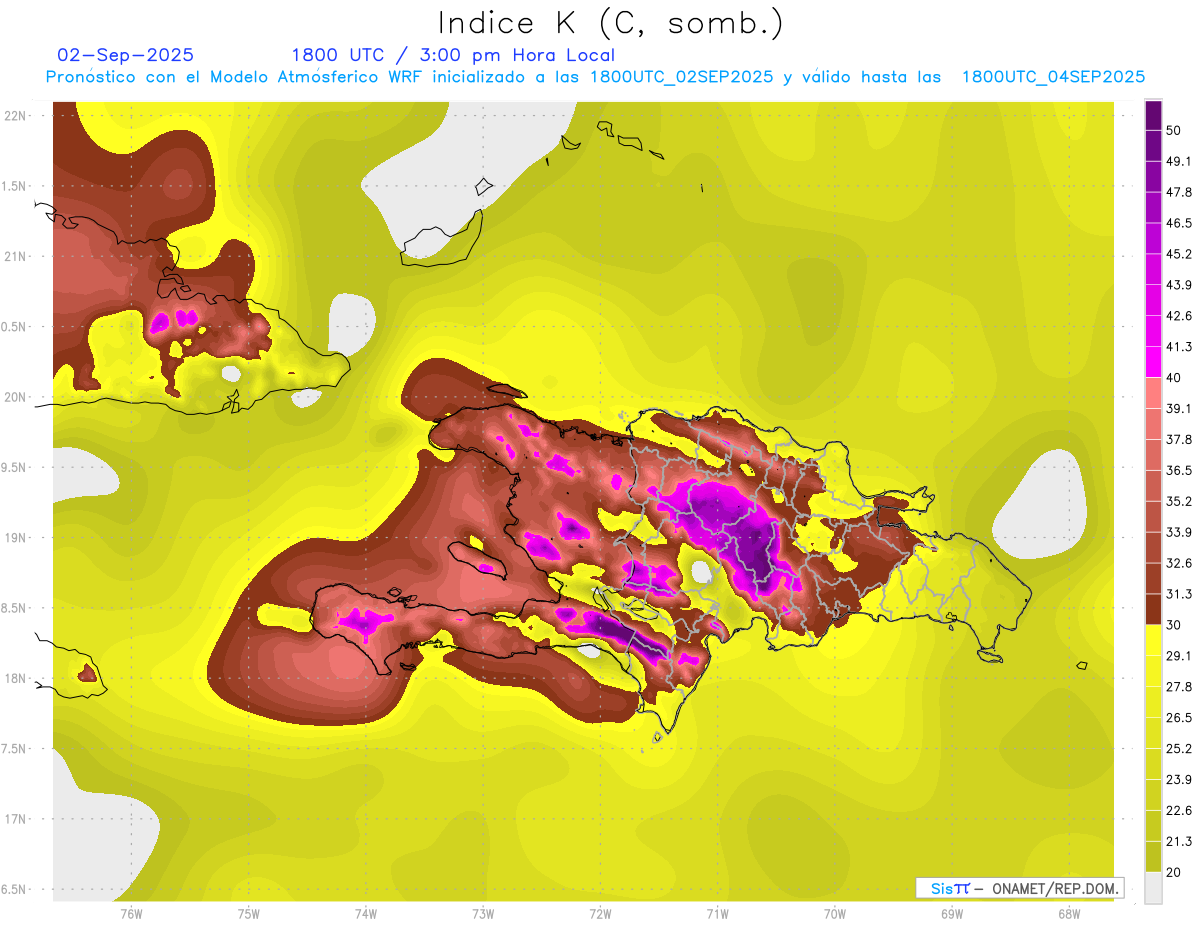Click the olive swatch between 20 and 21.3
1200x927 pixels.
point(1153,856)
